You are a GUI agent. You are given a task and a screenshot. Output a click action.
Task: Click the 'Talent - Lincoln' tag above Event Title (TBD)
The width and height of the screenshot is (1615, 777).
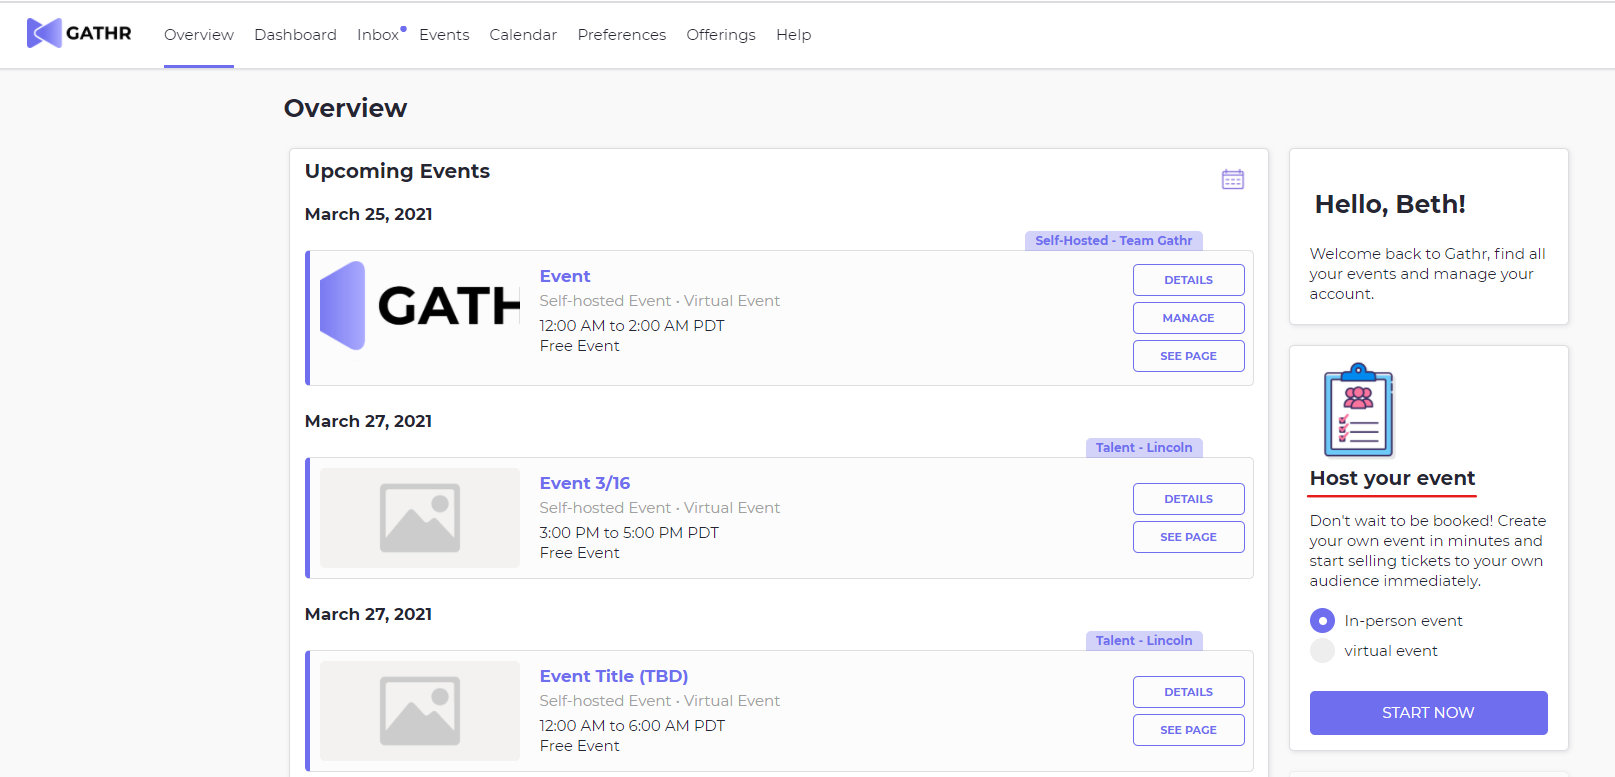click(x=1143, y=641)
